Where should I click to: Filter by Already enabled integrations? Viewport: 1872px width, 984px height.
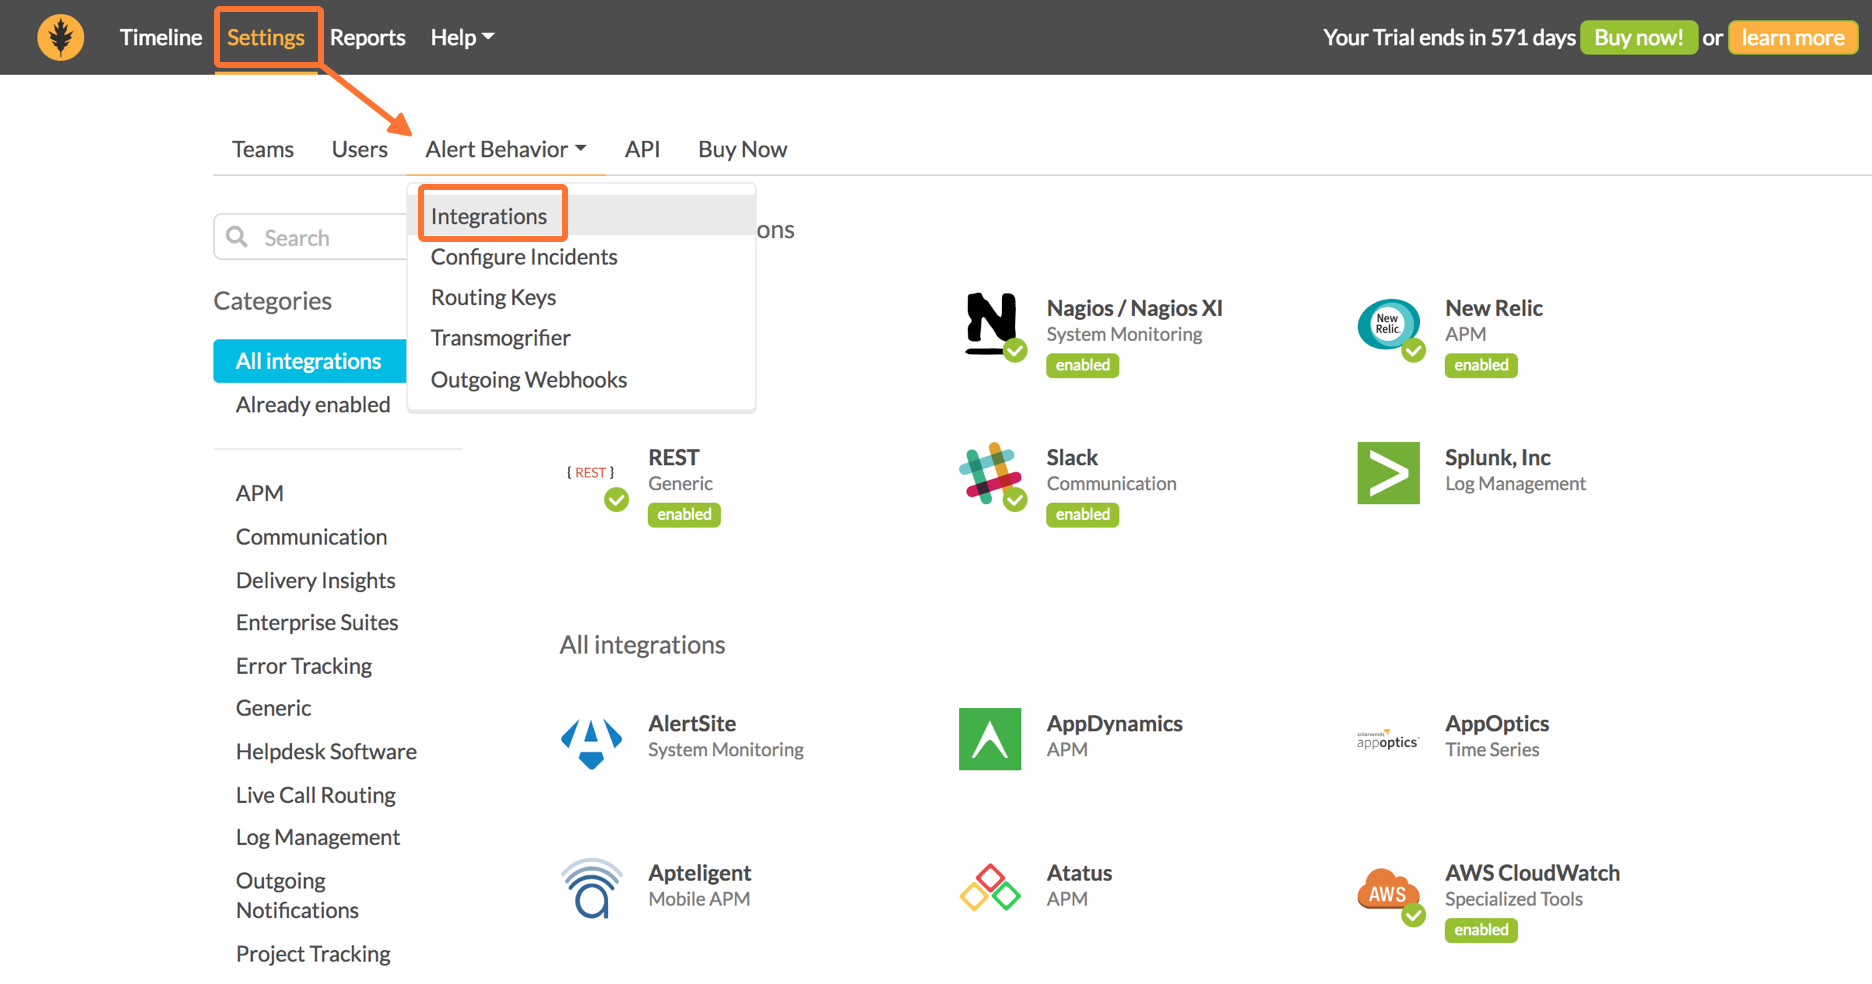click(x=313, y=405)
